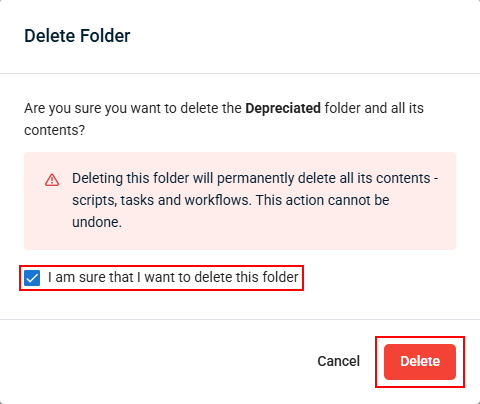480x404 pixels.
Task: Click the word "undone." in the warning banner
Action: pyautogui.click(x=97, y=222)
